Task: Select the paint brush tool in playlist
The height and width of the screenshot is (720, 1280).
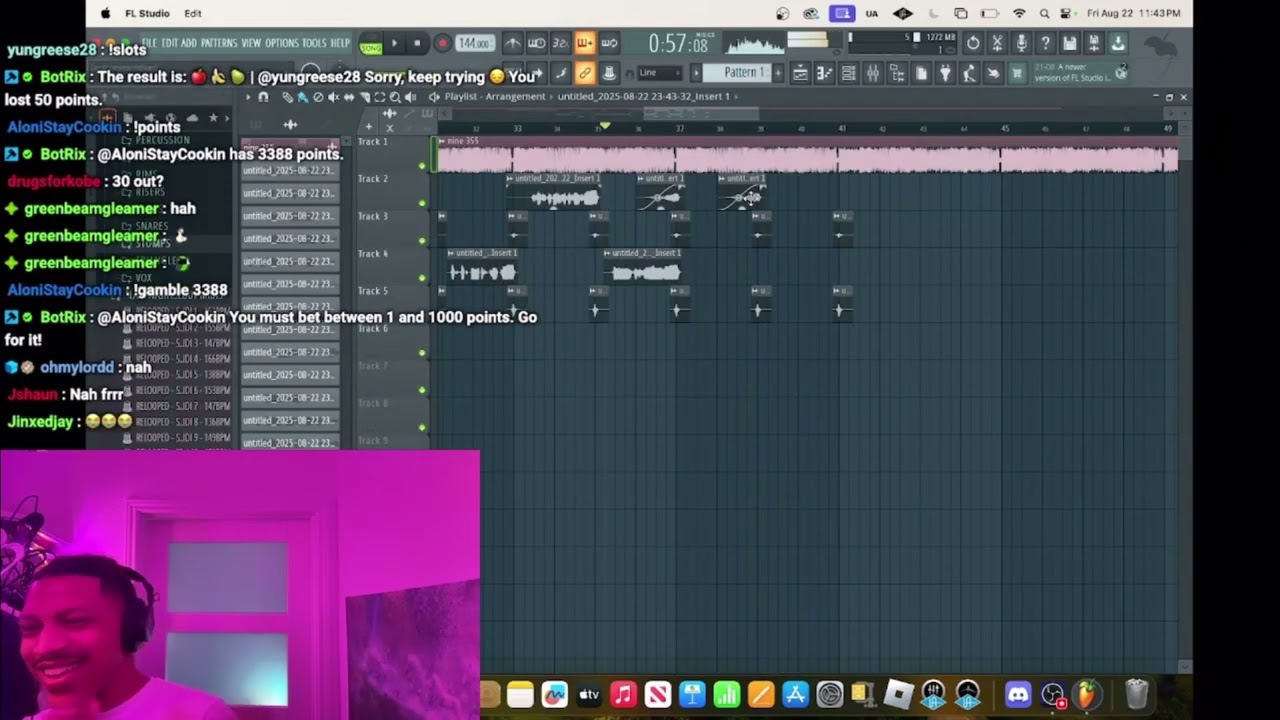Action: (303, 97)
